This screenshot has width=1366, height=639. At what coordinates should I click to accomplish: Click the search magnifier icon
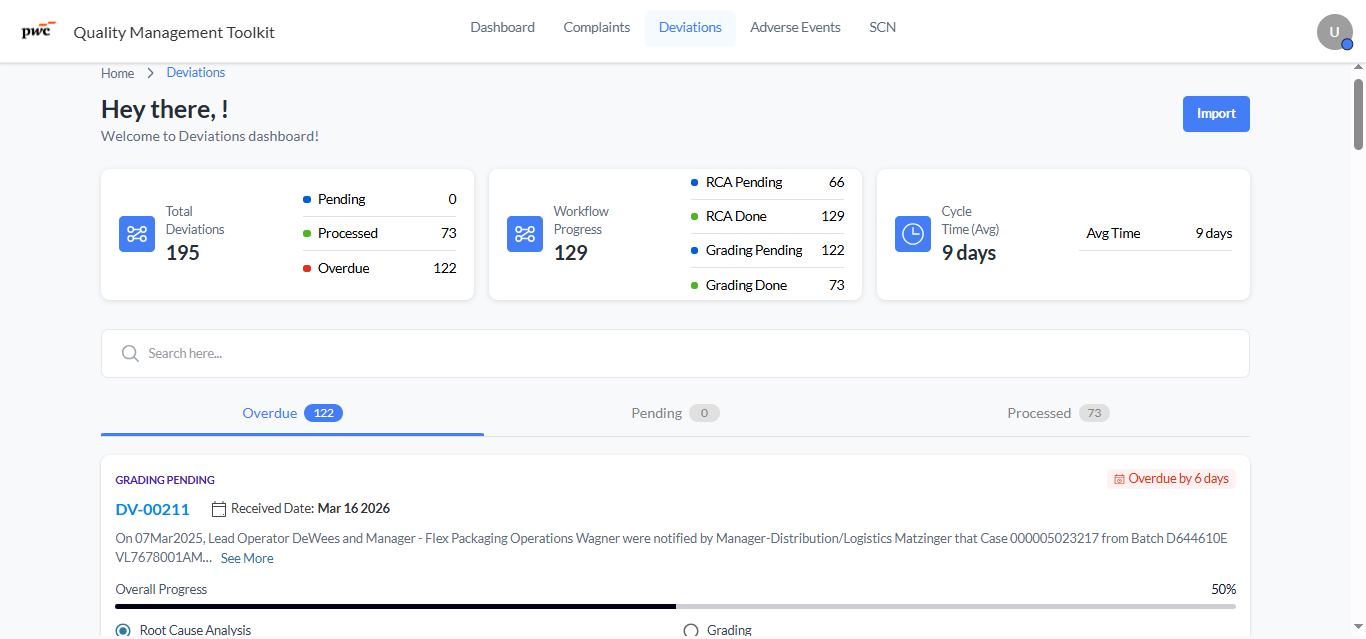click(x=130, y=353)
